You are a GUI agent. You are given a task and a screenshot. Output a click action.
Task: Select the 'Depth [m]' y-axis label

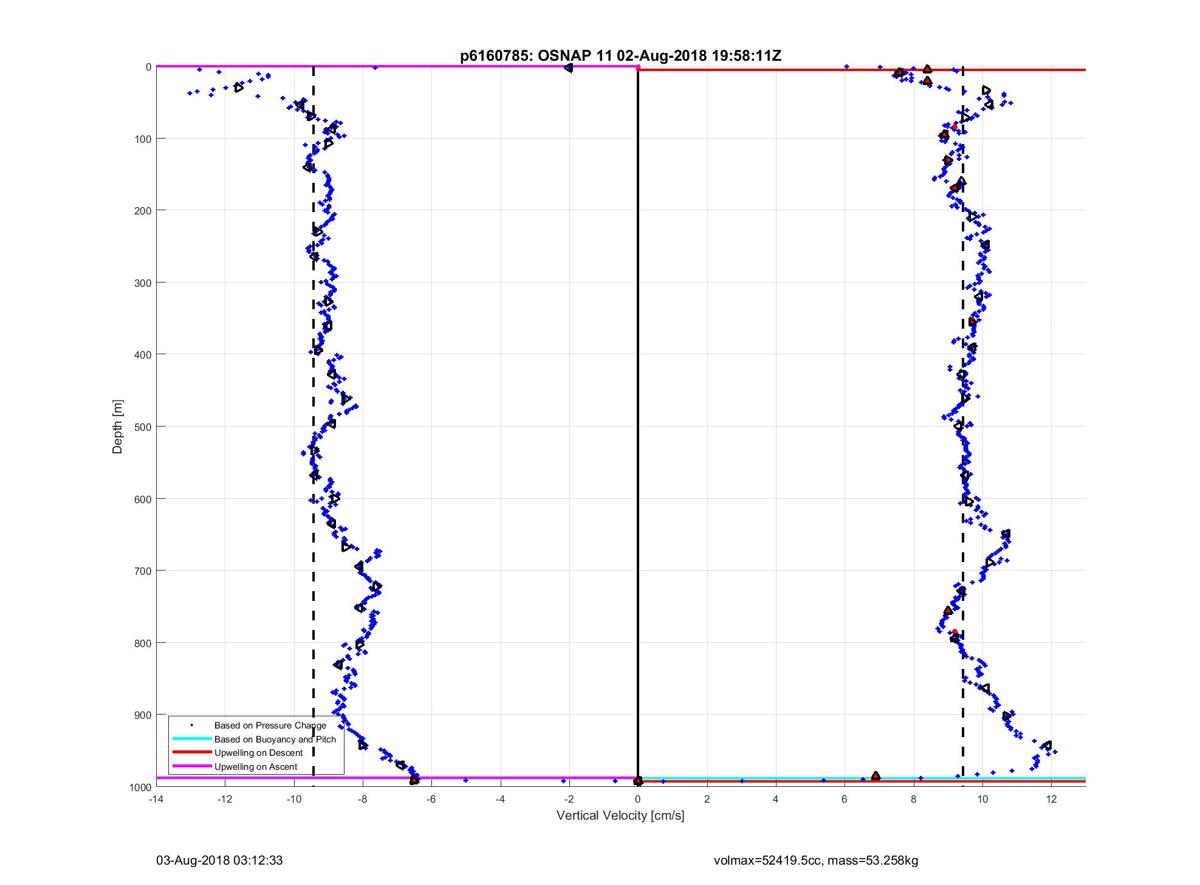[x=118, y=427]
